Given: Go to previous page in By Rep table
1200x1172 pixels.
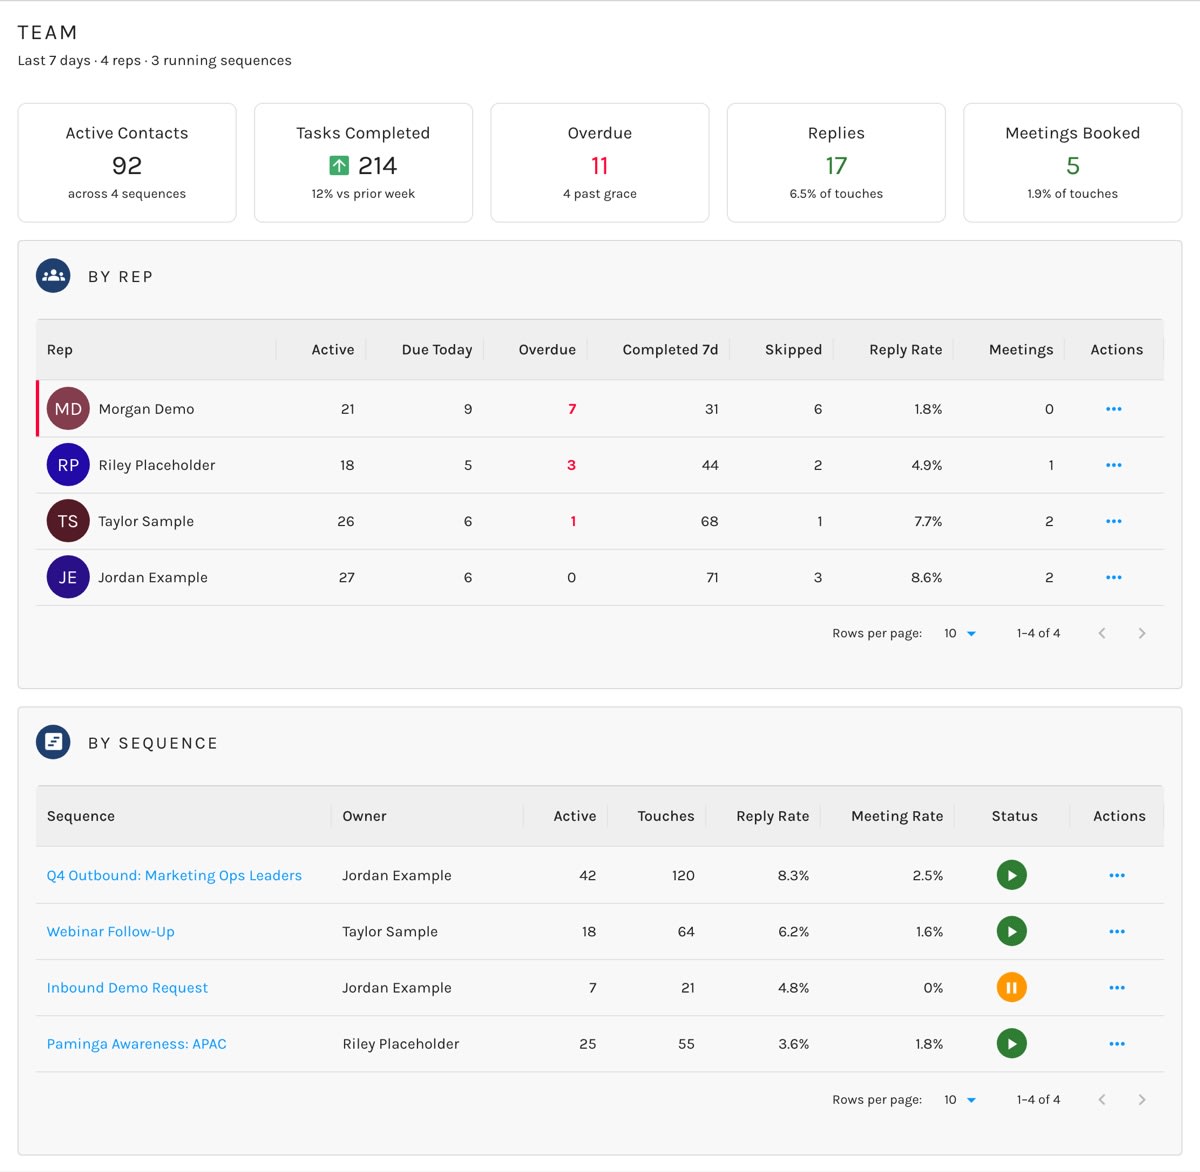Looking at the screenshot, I should (1102, 633).
